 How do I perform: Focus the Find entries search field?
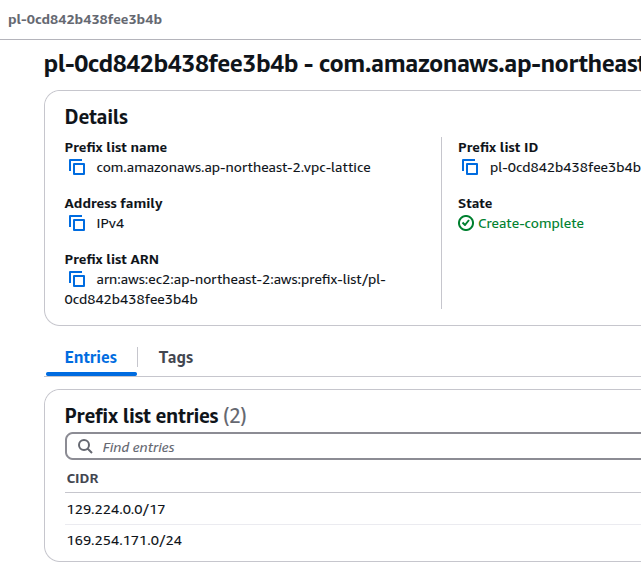click(353, 446)
